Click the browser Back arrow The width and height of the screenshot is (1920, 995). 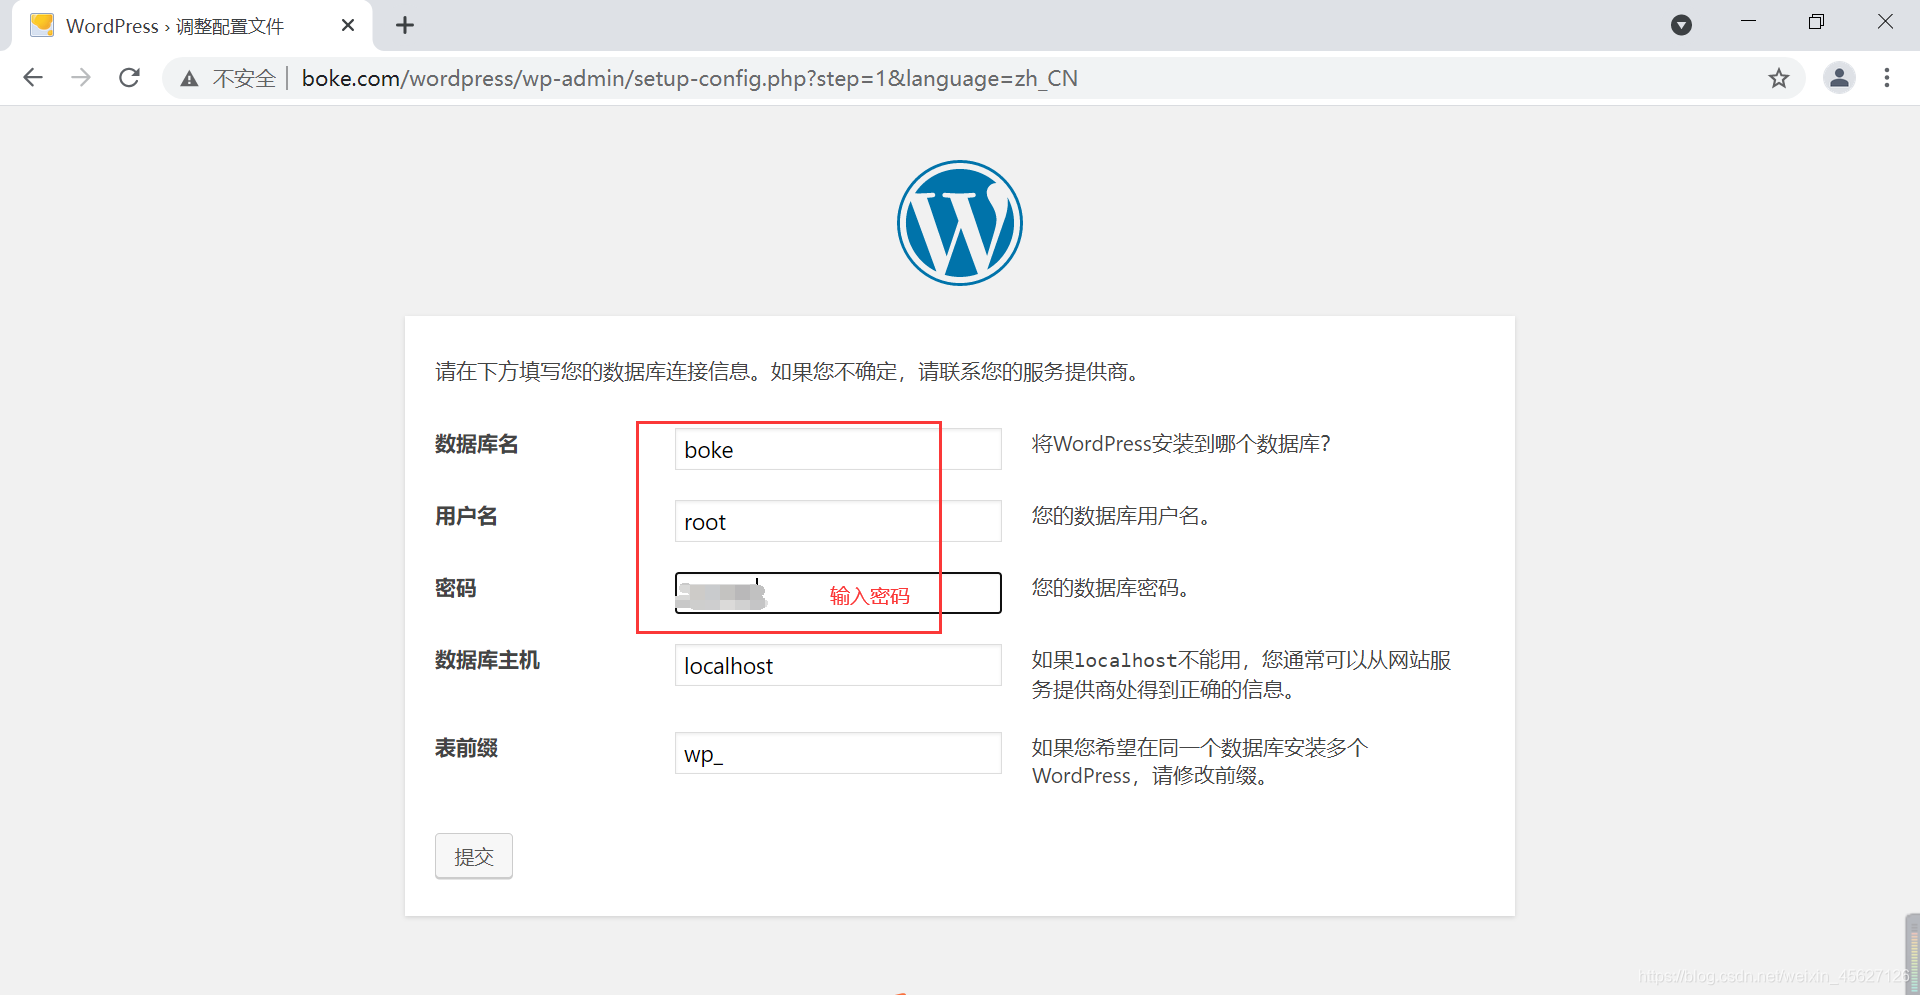click(33, 78)
